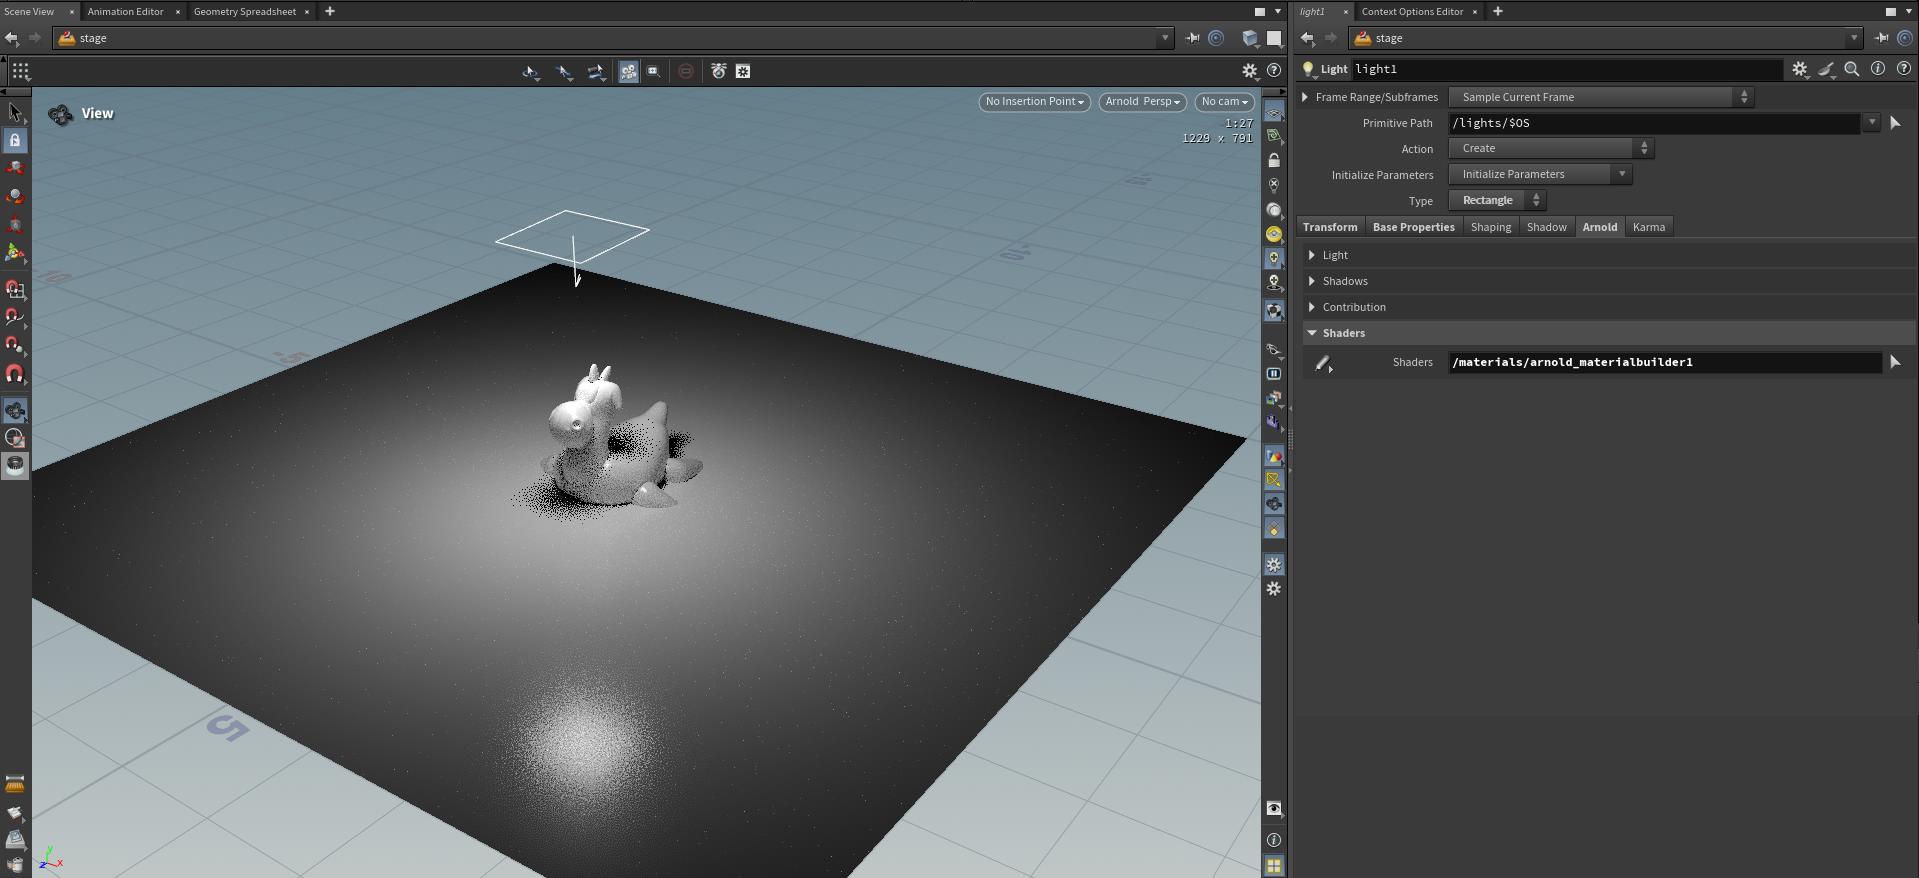
Task: Open the parameter pane gear menu
Action: pos(1799,69)
